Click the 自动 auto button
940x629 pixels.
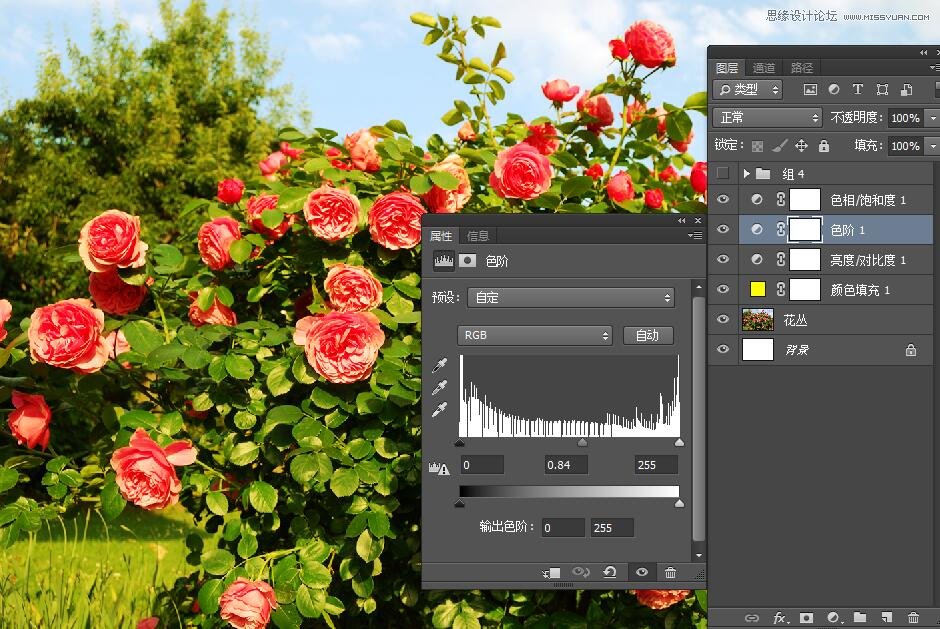click(x=647, y=335)
